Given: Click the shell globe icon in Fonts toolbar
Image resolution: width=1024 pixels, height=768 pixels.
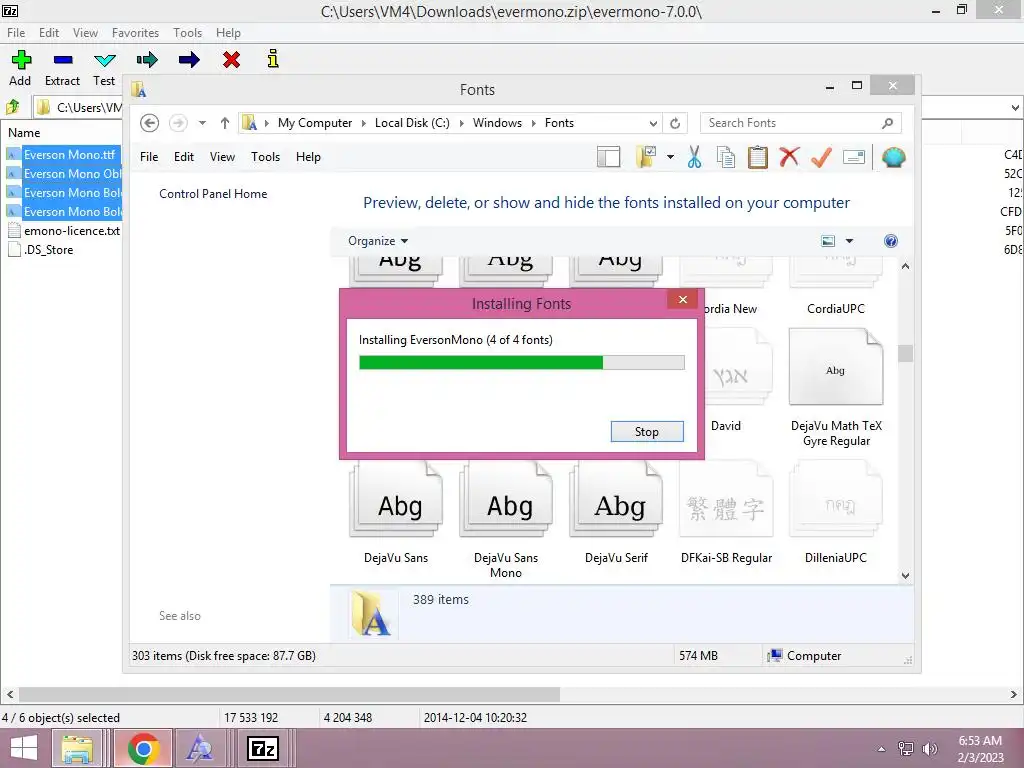Looking at the screenshot, I should point(893,157).
